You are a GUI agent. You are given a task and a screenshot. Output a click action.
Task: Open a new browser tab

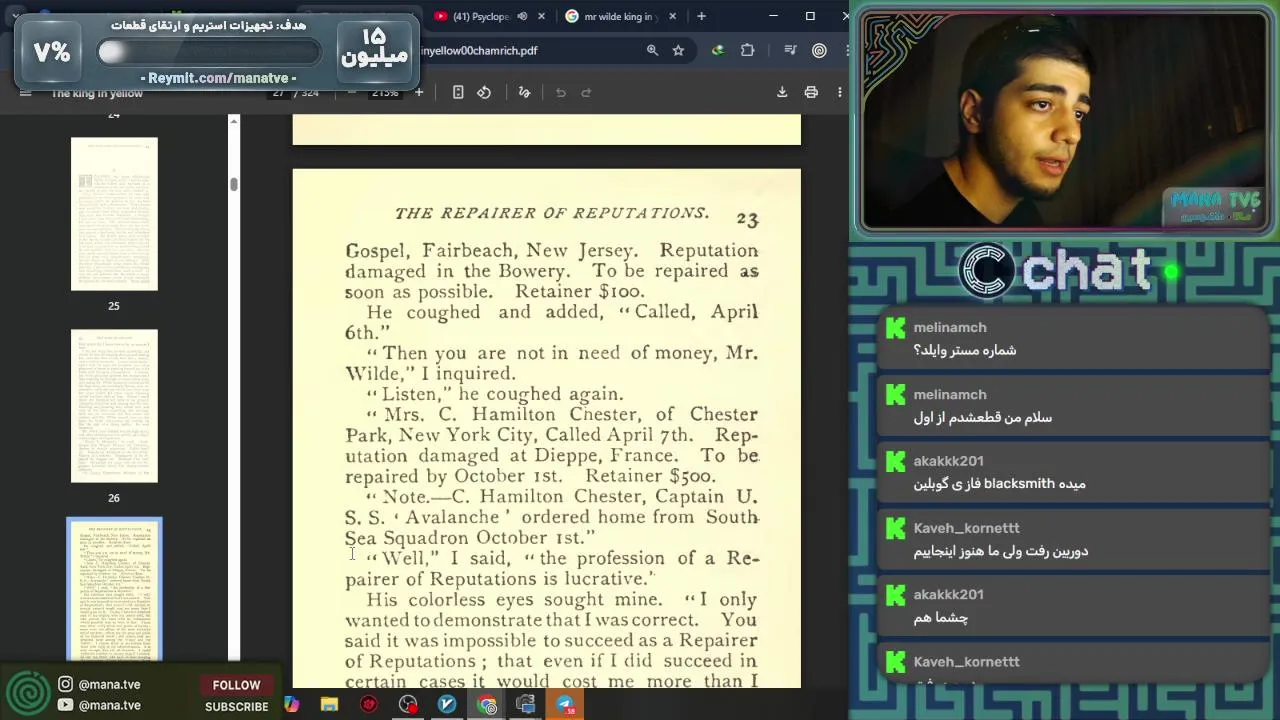point(701,16)
